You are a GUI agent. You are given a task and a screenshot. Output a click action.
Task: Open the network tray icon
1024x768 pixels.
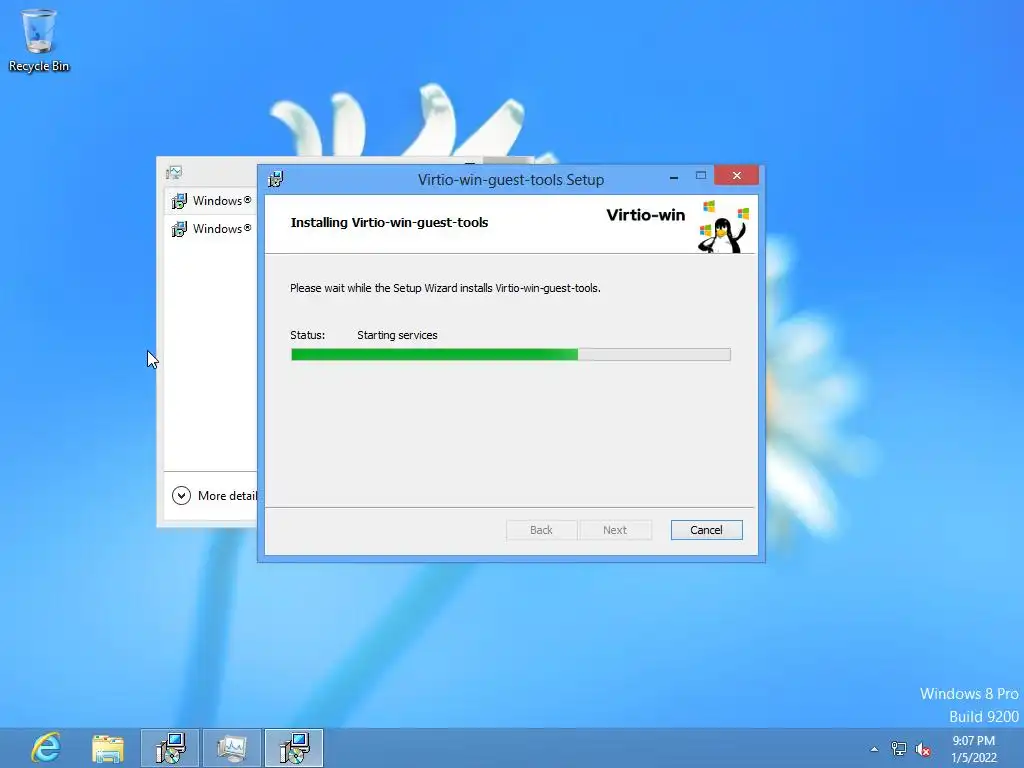[x=899, y=749]
